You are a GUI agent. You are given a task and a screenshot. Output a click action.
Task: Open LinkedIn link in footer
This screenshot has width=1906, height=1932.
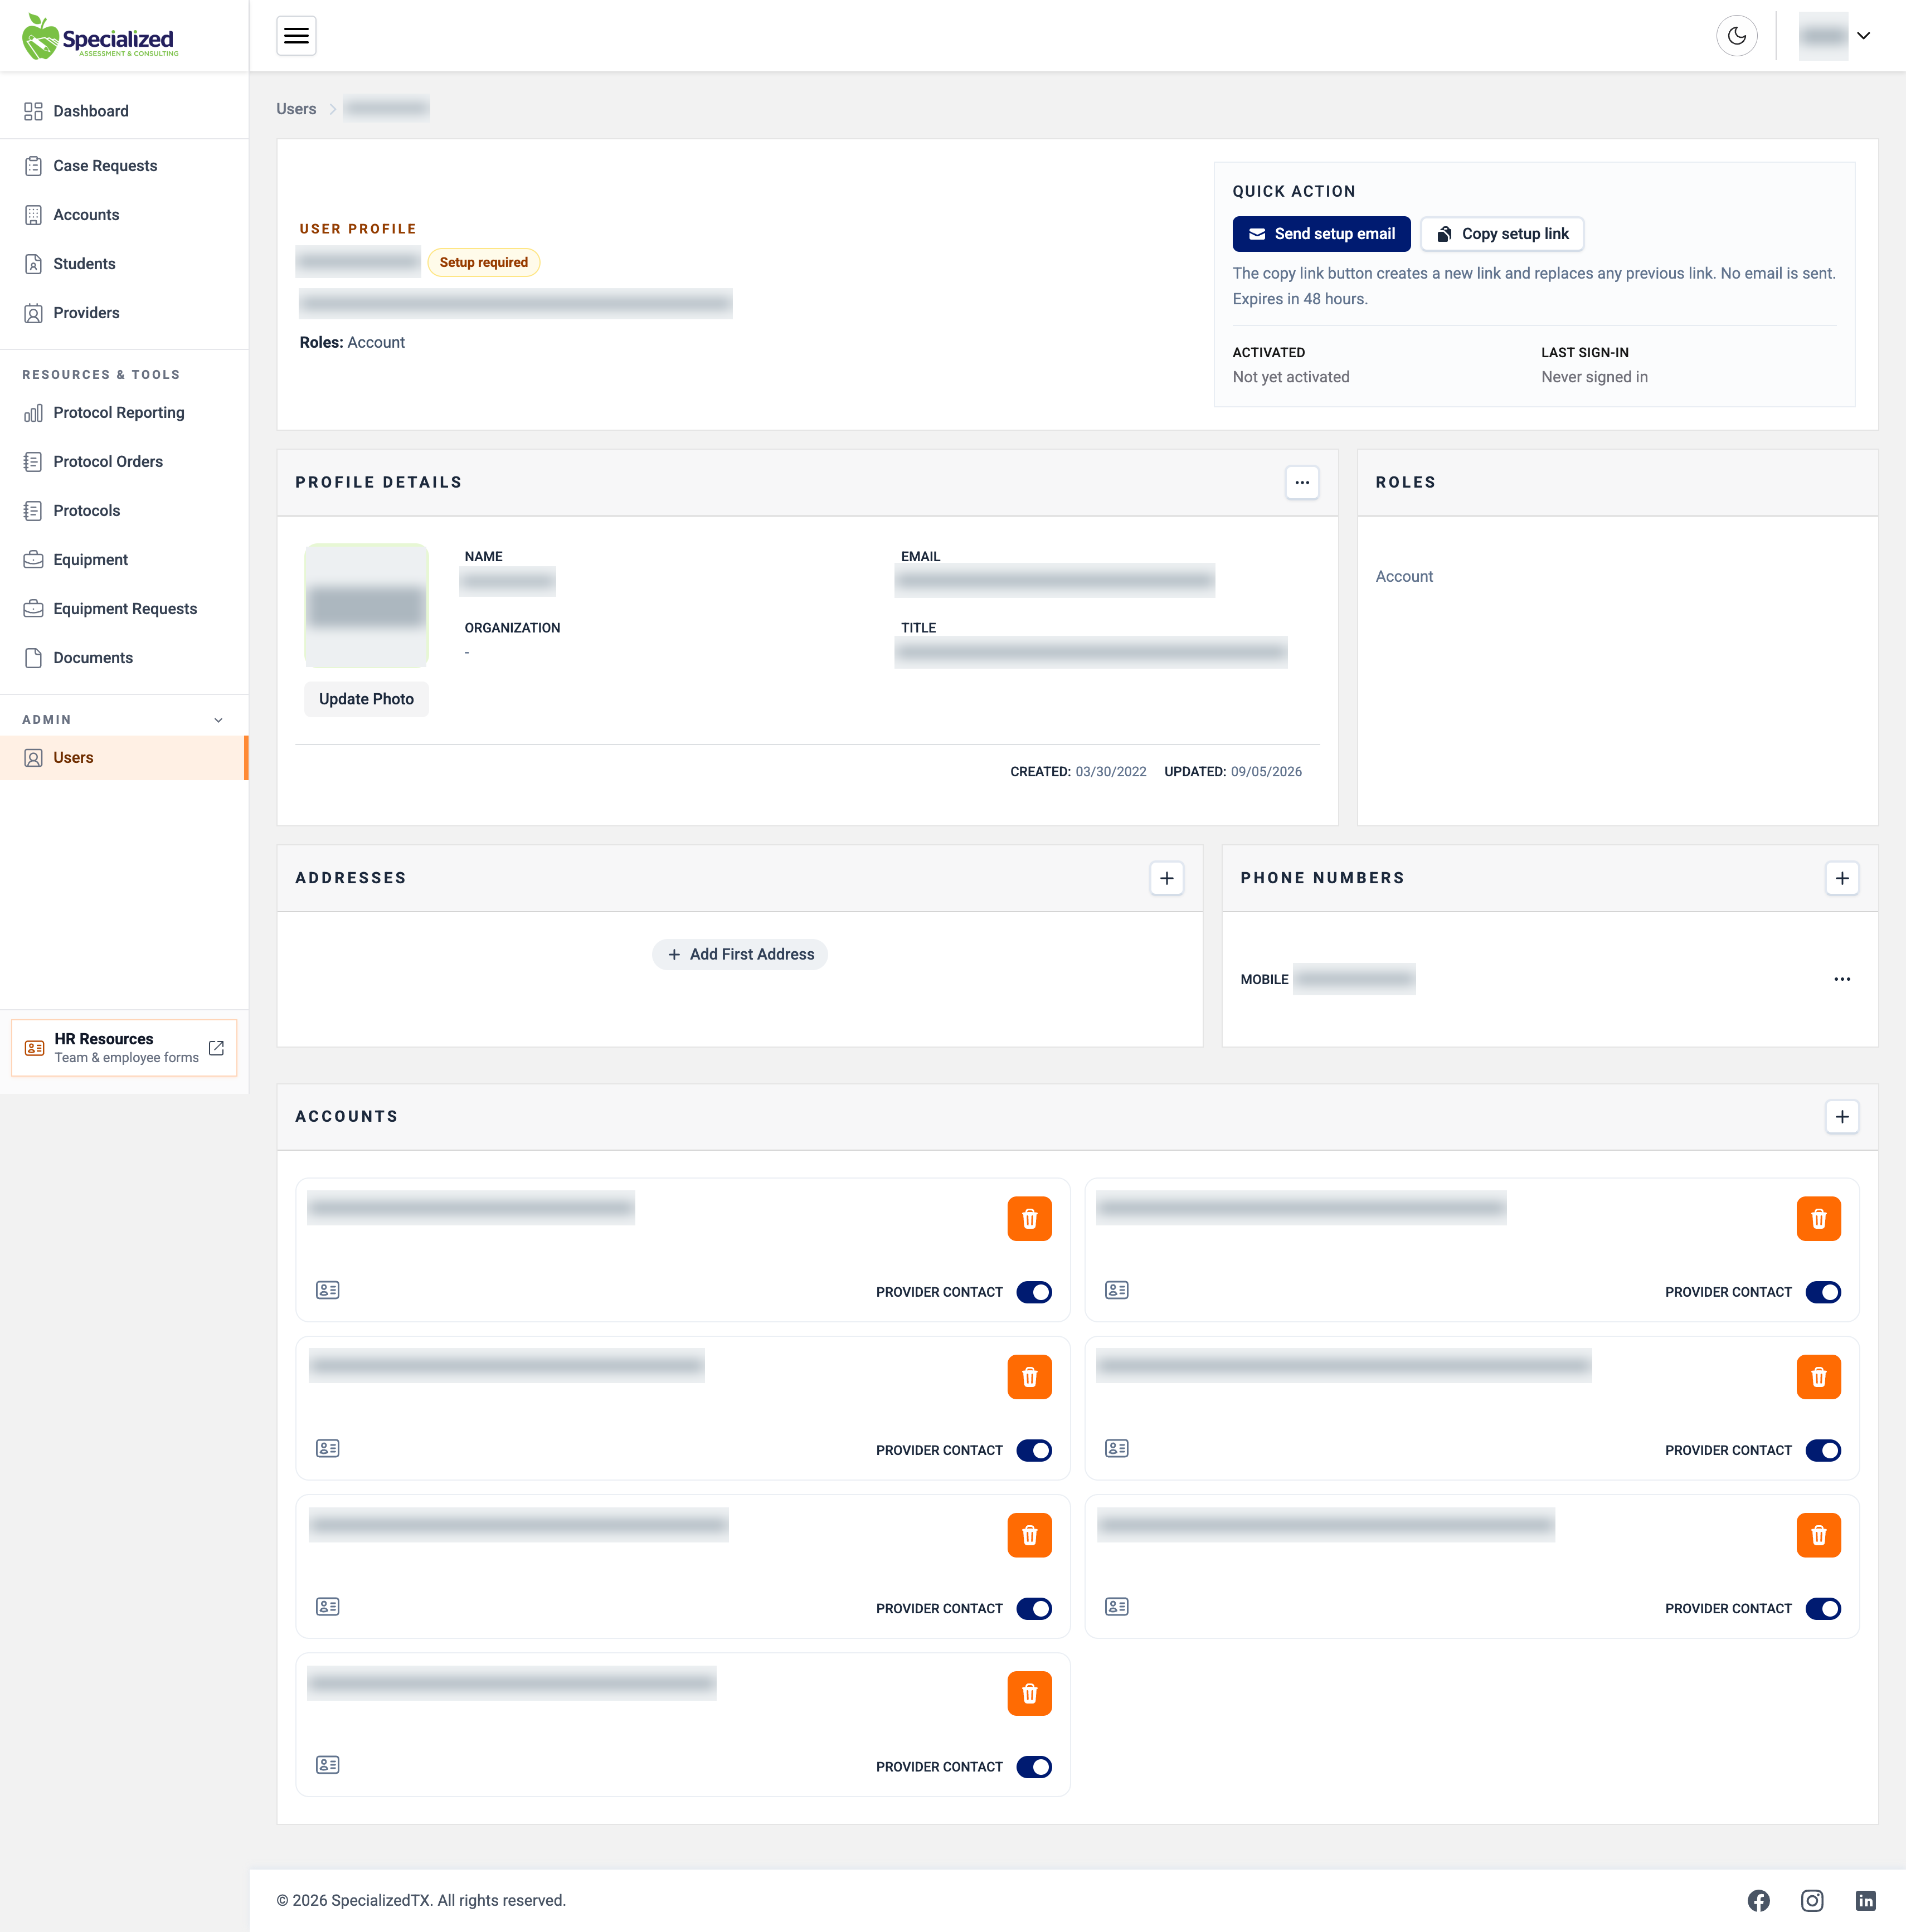[1866, 1900]
